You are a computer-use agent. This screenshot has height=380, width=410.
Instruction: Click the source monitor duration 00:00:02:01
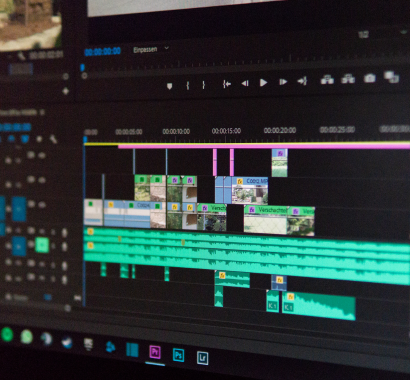(46, 55)
